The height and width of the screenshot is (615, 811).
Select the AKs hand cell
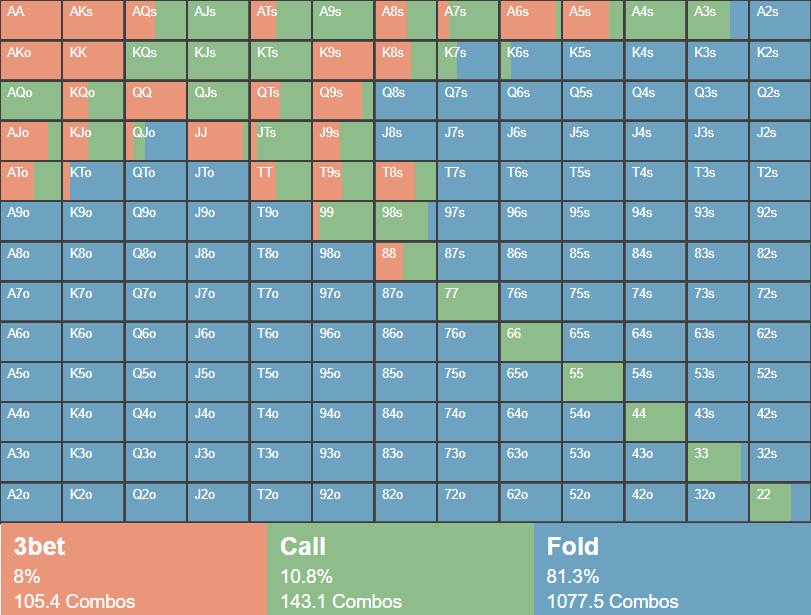tap(93, 20)
